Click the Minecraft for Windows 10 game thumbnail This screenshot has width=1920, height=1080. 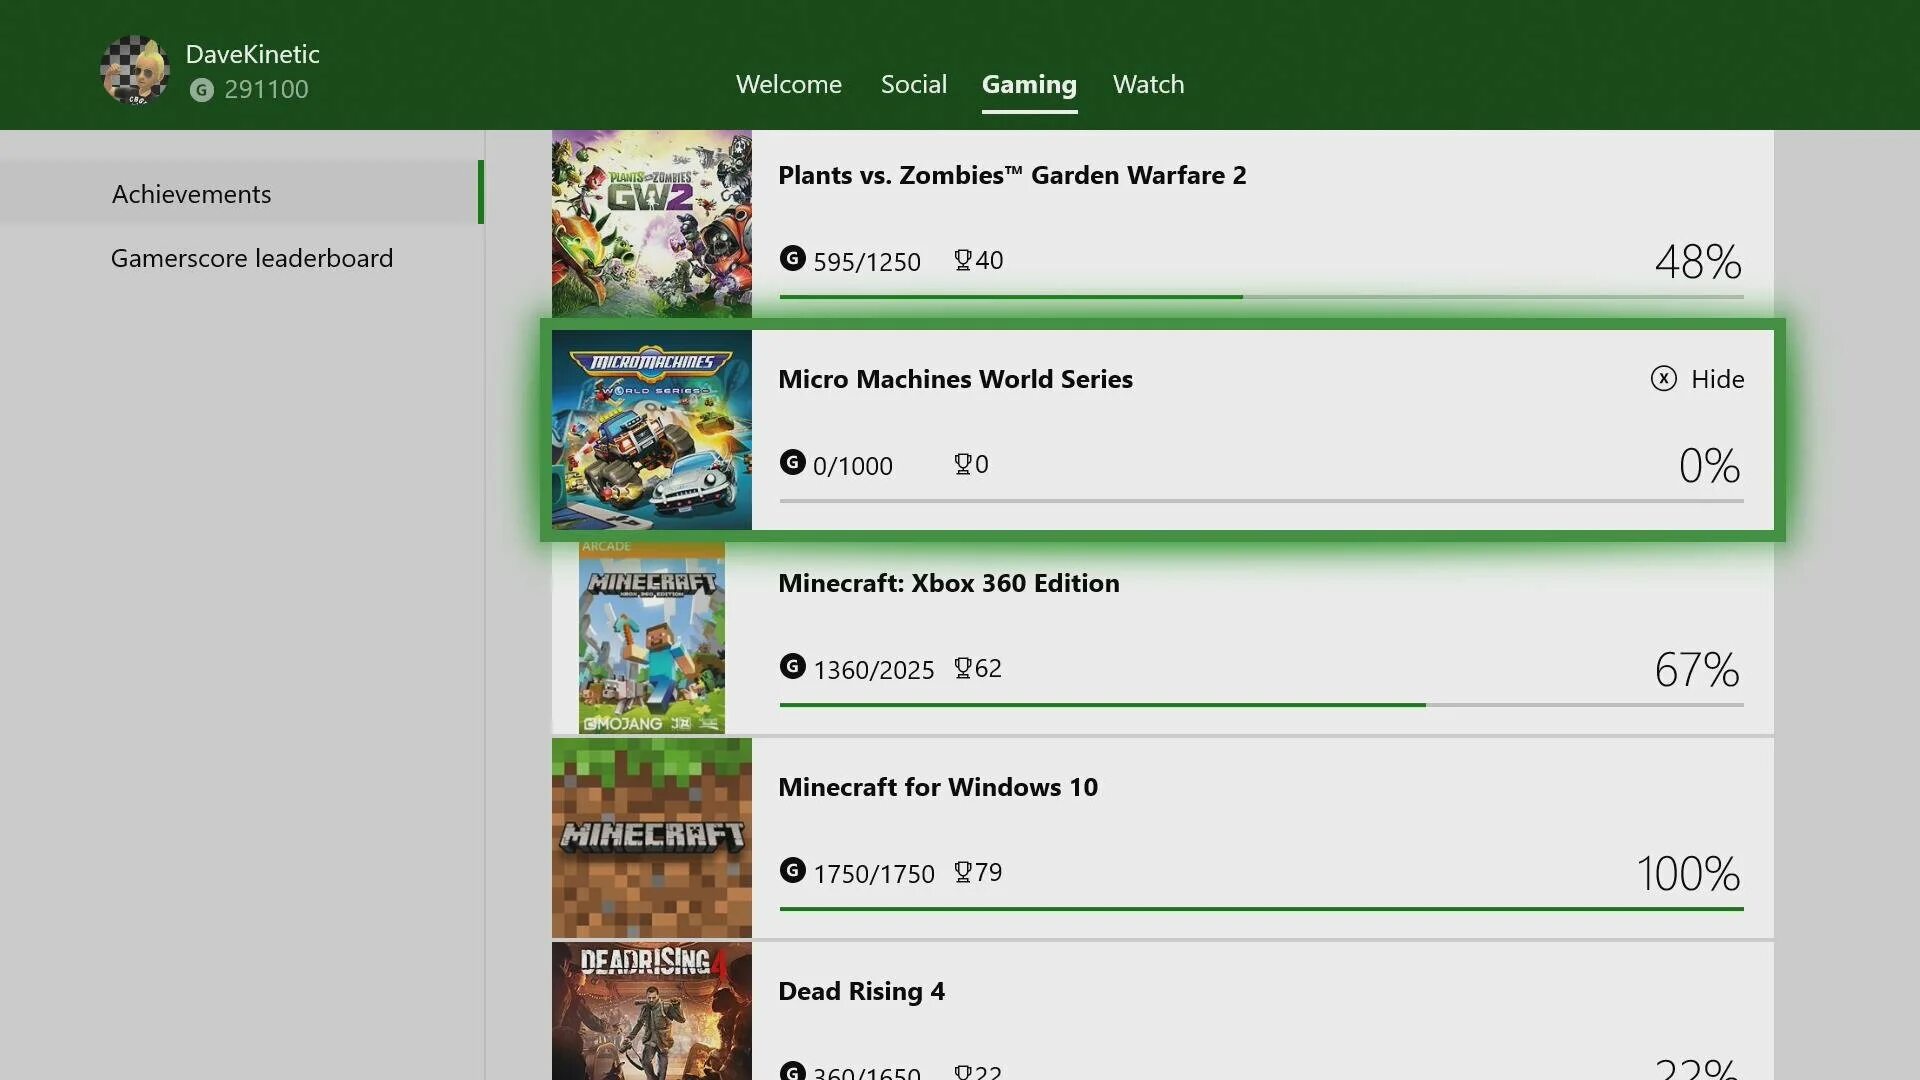coord(651,839)
